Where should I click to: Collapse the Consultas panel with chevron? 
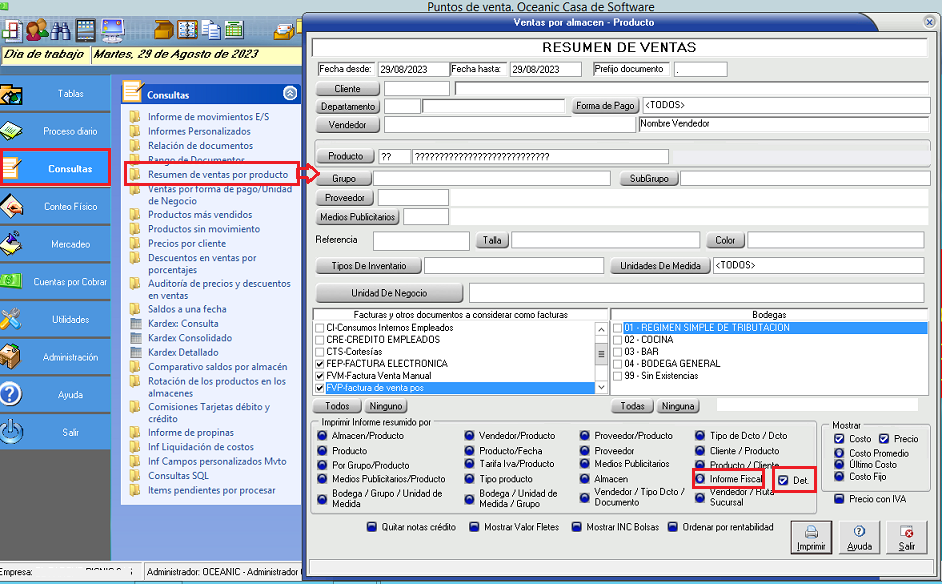click(x=290, y=93)
